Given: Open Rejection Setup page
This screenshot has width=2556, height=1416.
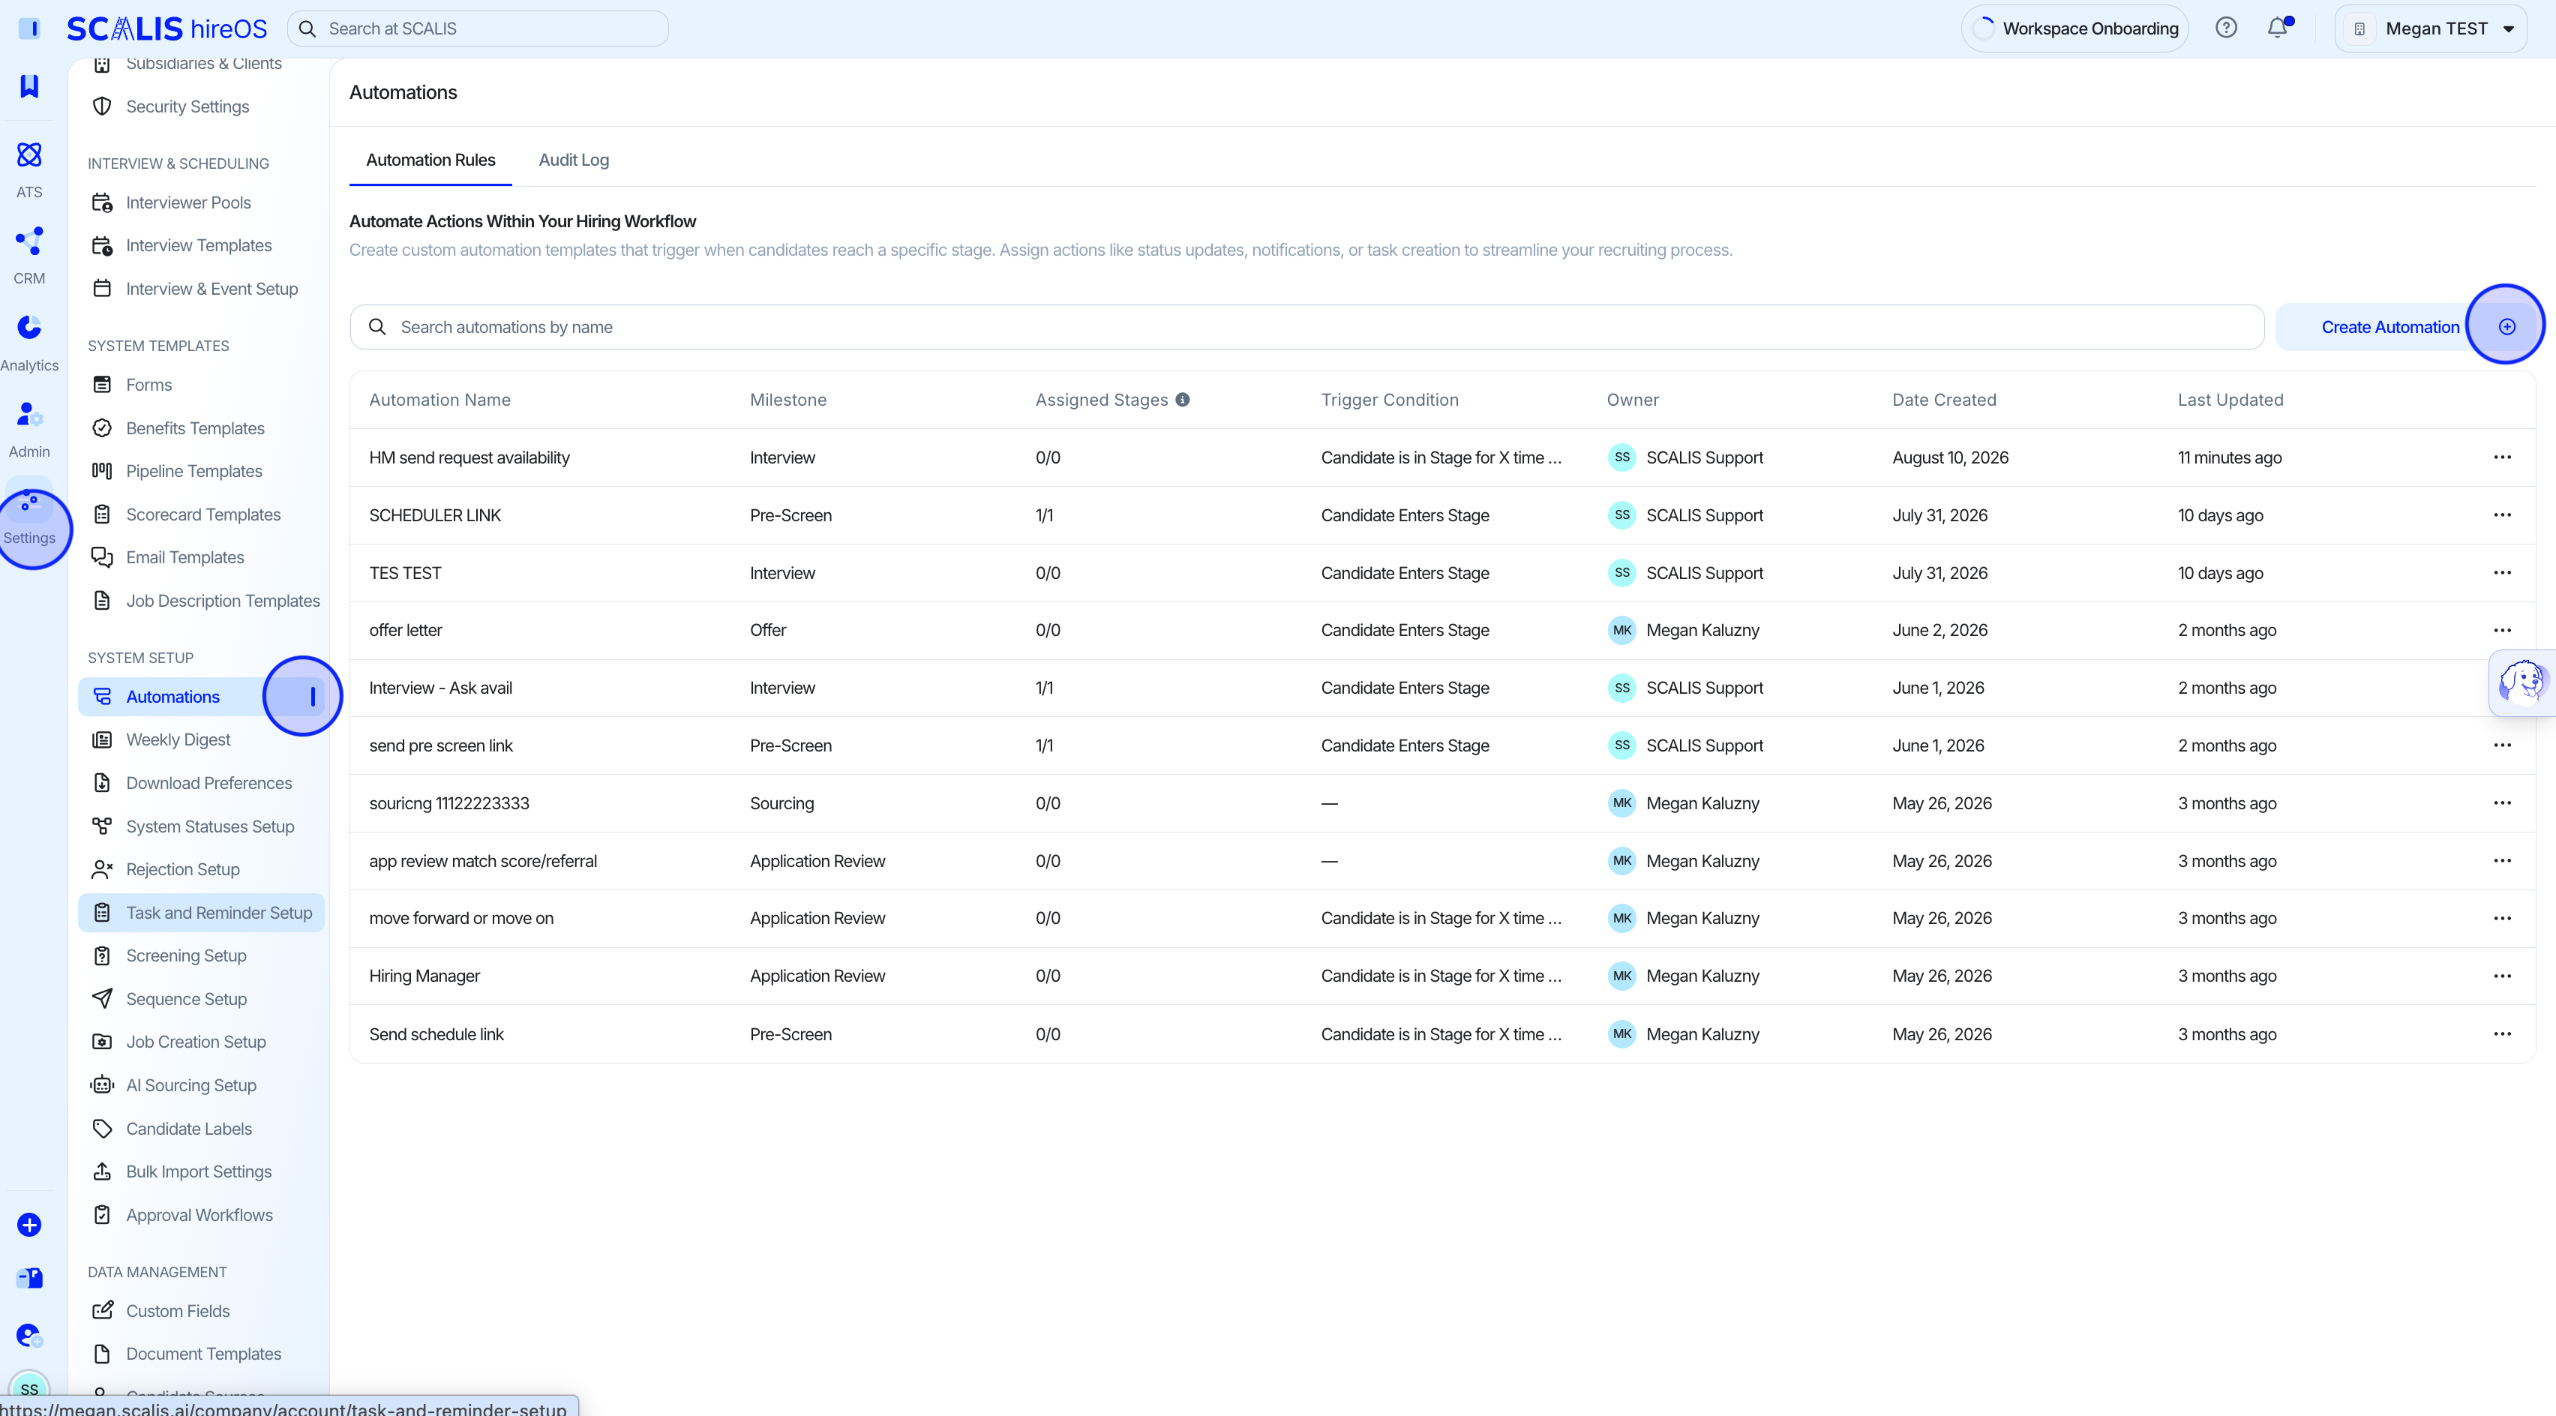Looking at the screenshot, I should coord(183,869).
